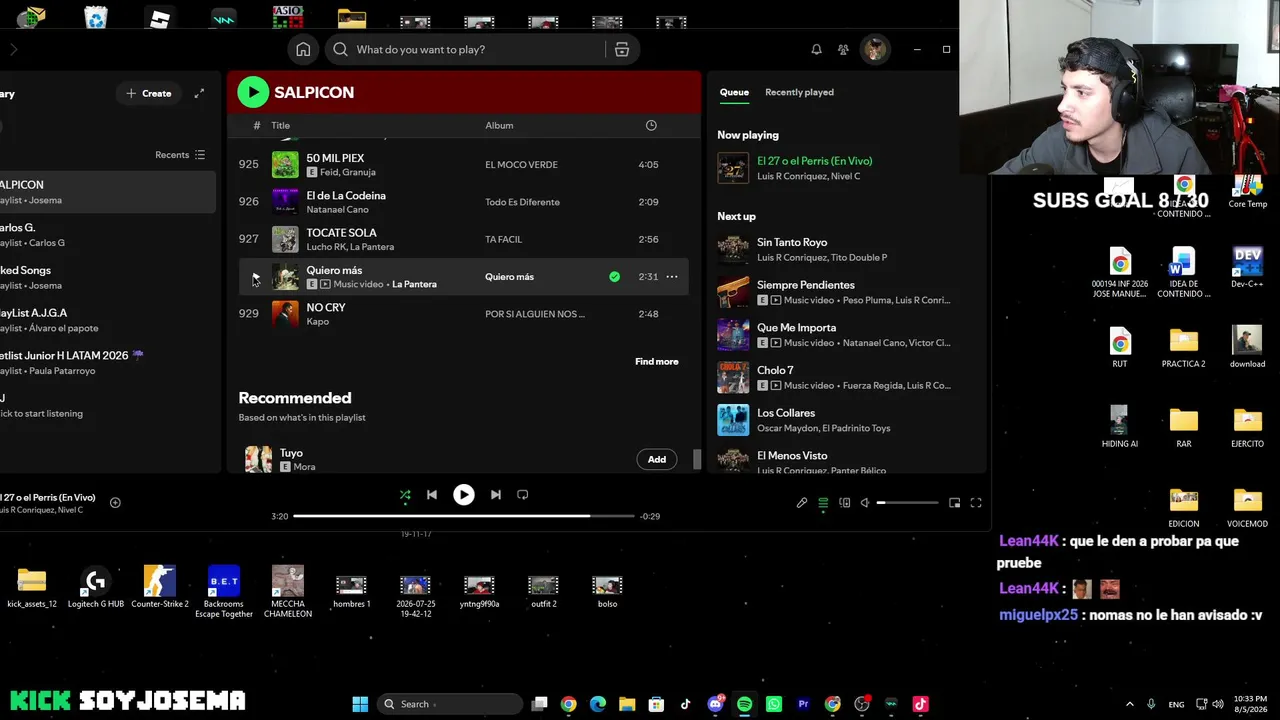
Task: Enter full screen player mode
Action: [976, 503]
